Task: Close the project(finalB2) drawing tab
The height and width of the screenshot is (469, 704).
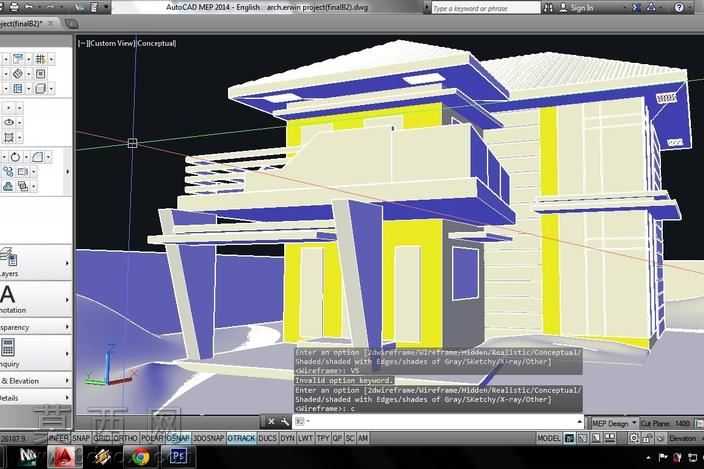Action: click(50, 23)
